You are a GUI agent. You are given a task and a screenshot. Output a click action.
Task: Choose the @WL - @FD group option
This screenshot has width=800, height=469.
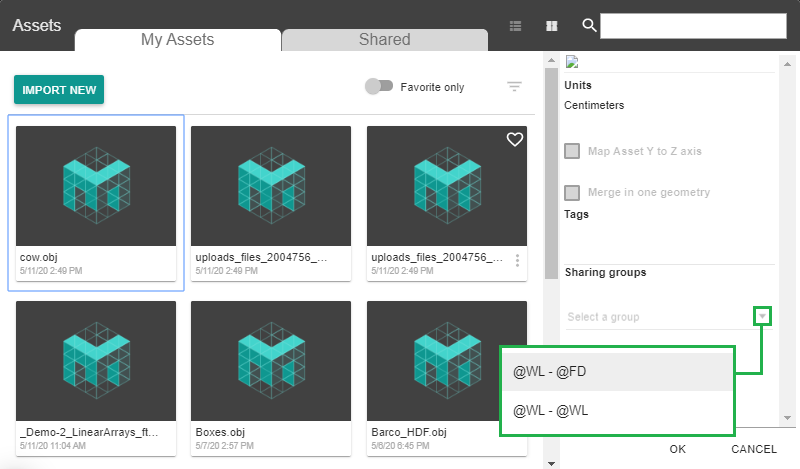617,371
